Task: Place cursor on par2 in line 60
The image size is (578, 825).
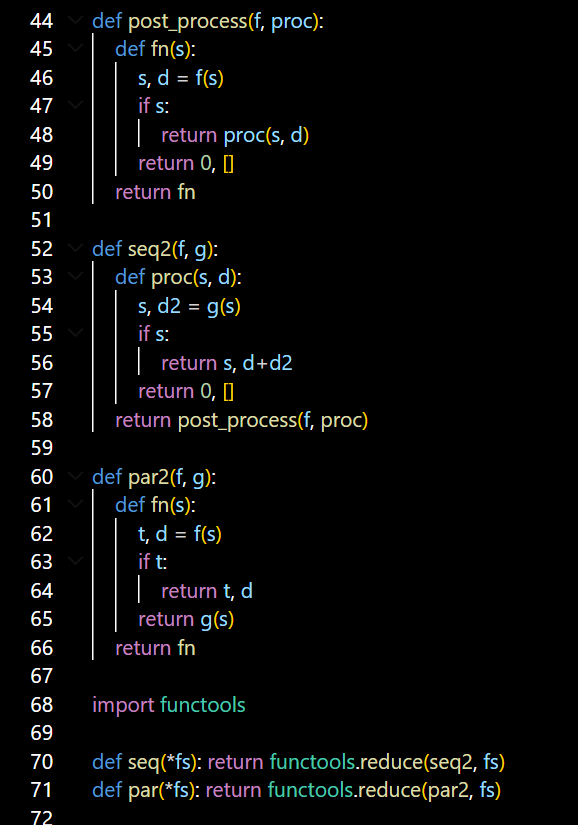Action: (148, 477)
